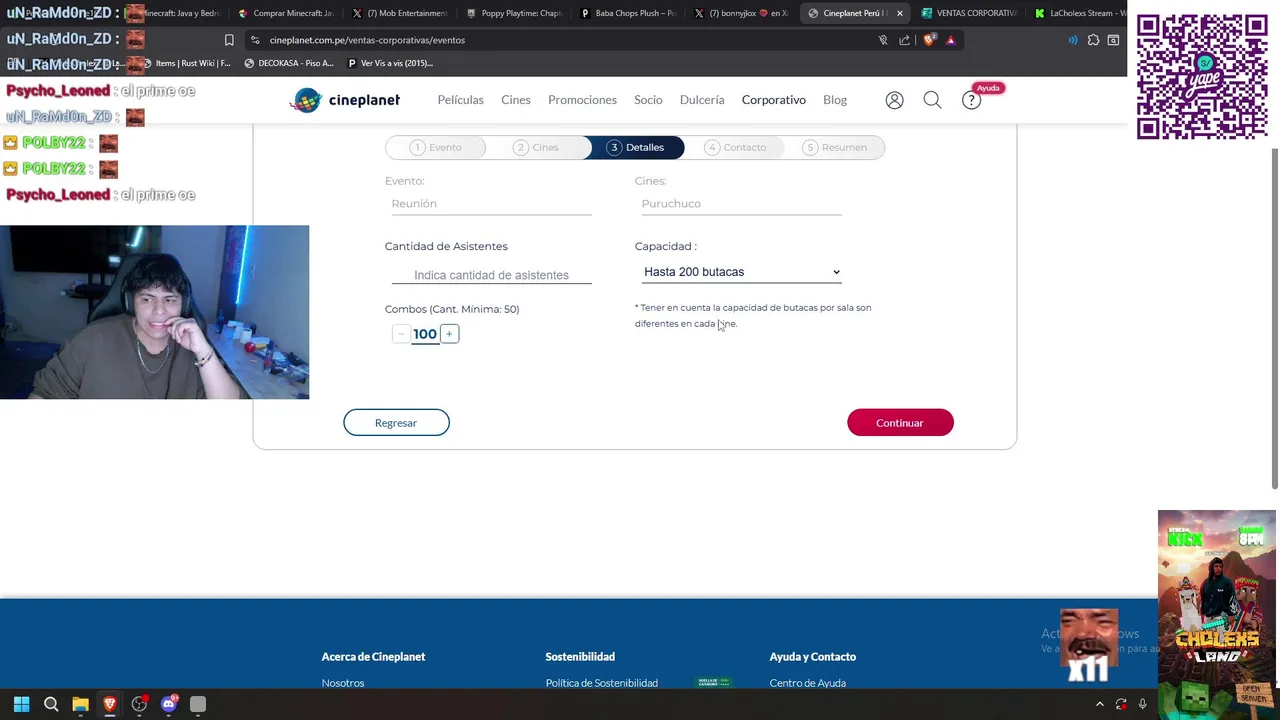Click the bookmark icon in address bar
1280x720 pixels.
[x=229, y=40]
